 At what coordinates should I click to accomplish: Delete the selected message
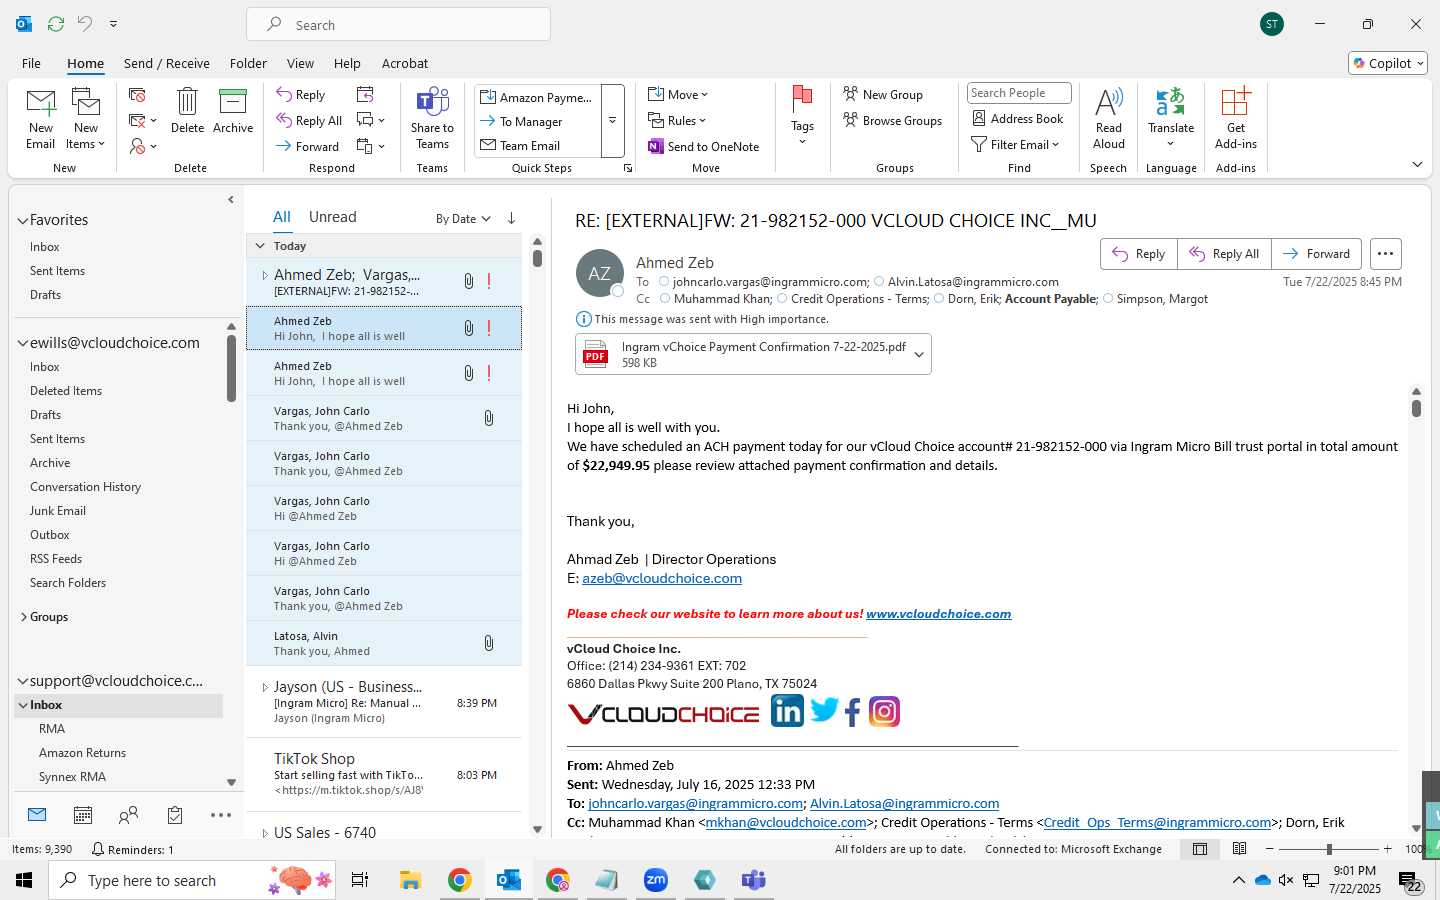(187, 111)
